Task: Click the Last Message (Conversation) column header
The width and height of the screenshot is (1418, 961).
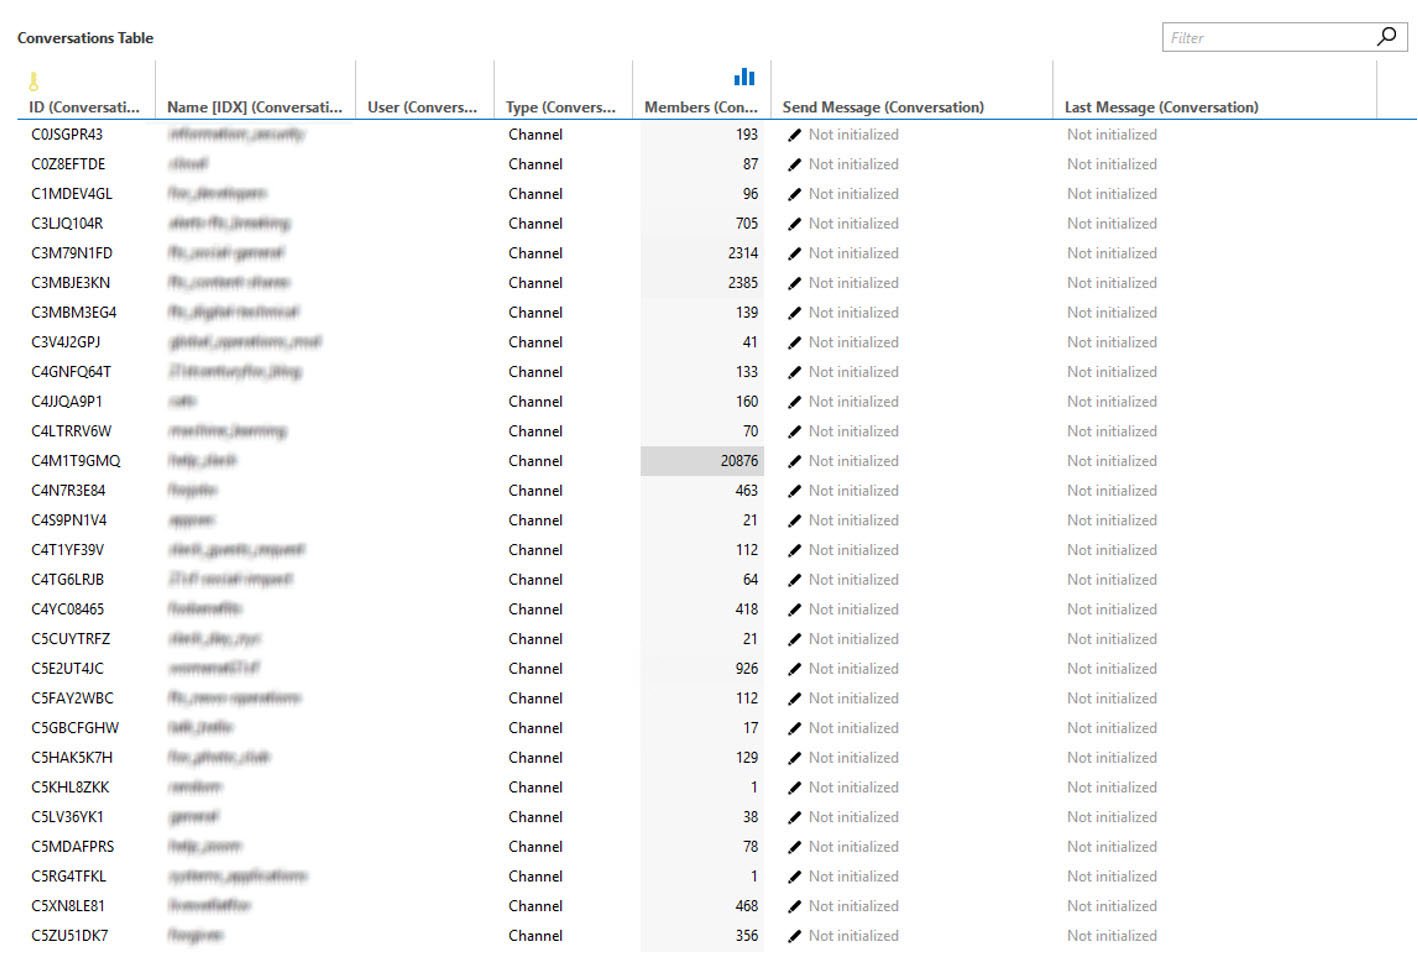Action: [x=1161, y=107]
